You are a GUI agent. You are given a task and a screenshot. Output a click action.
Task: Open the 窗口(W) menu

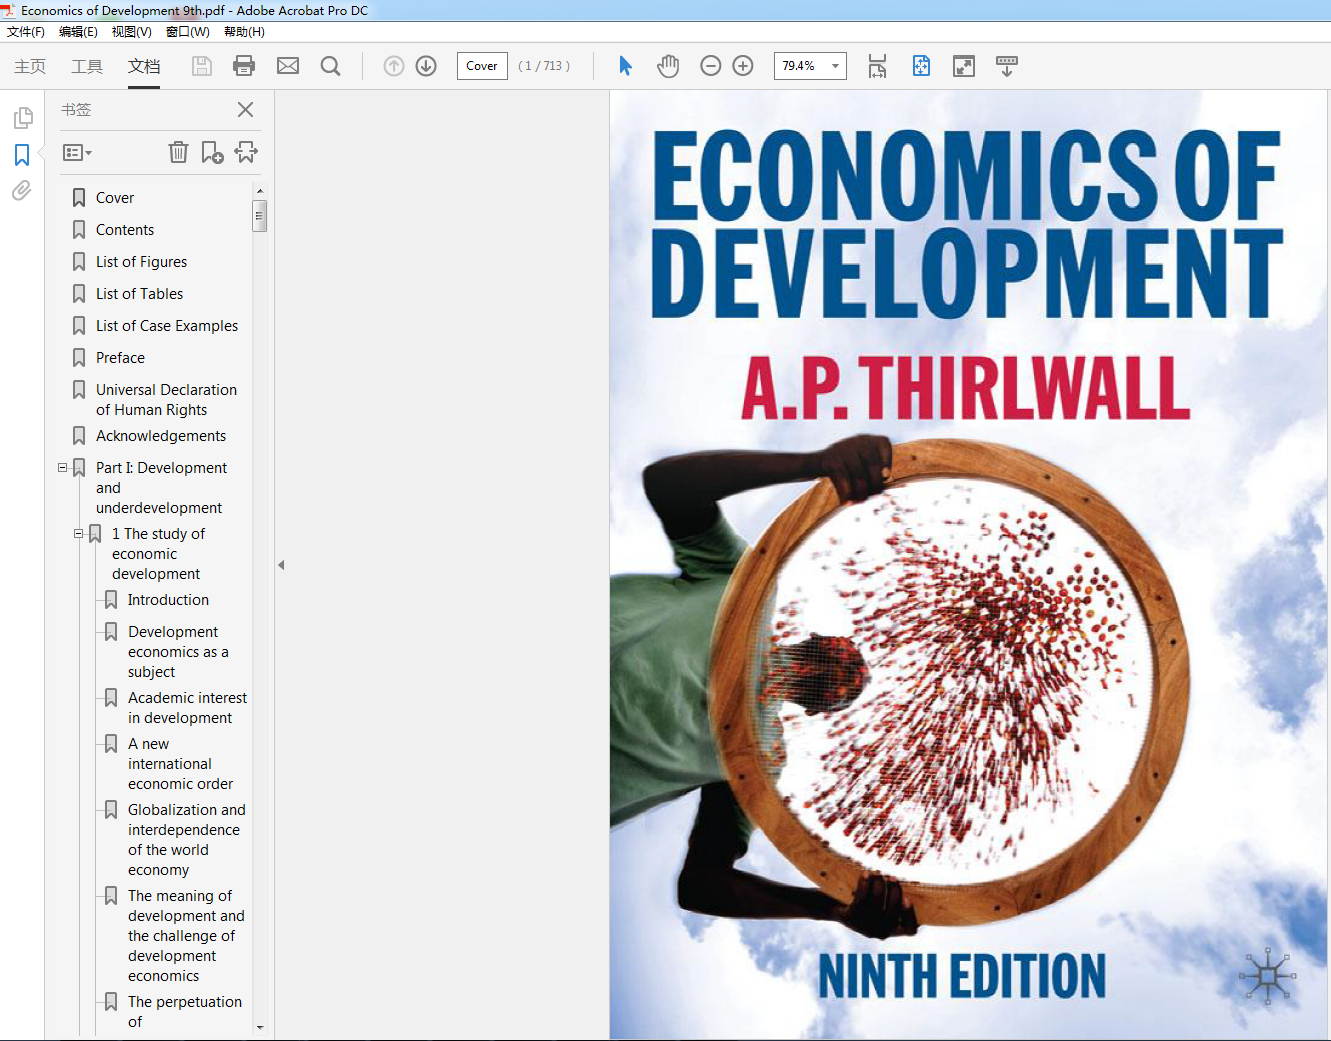tap(188, 32)
